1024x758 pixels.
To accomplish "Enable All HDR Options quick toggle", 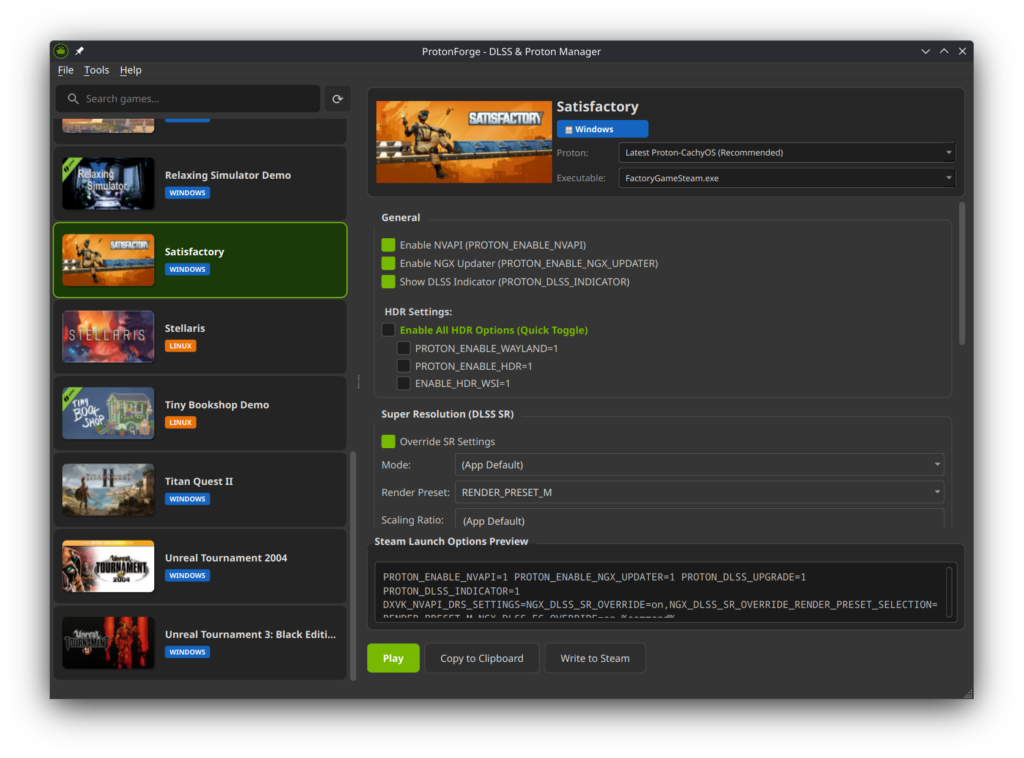I will [388, 330].
